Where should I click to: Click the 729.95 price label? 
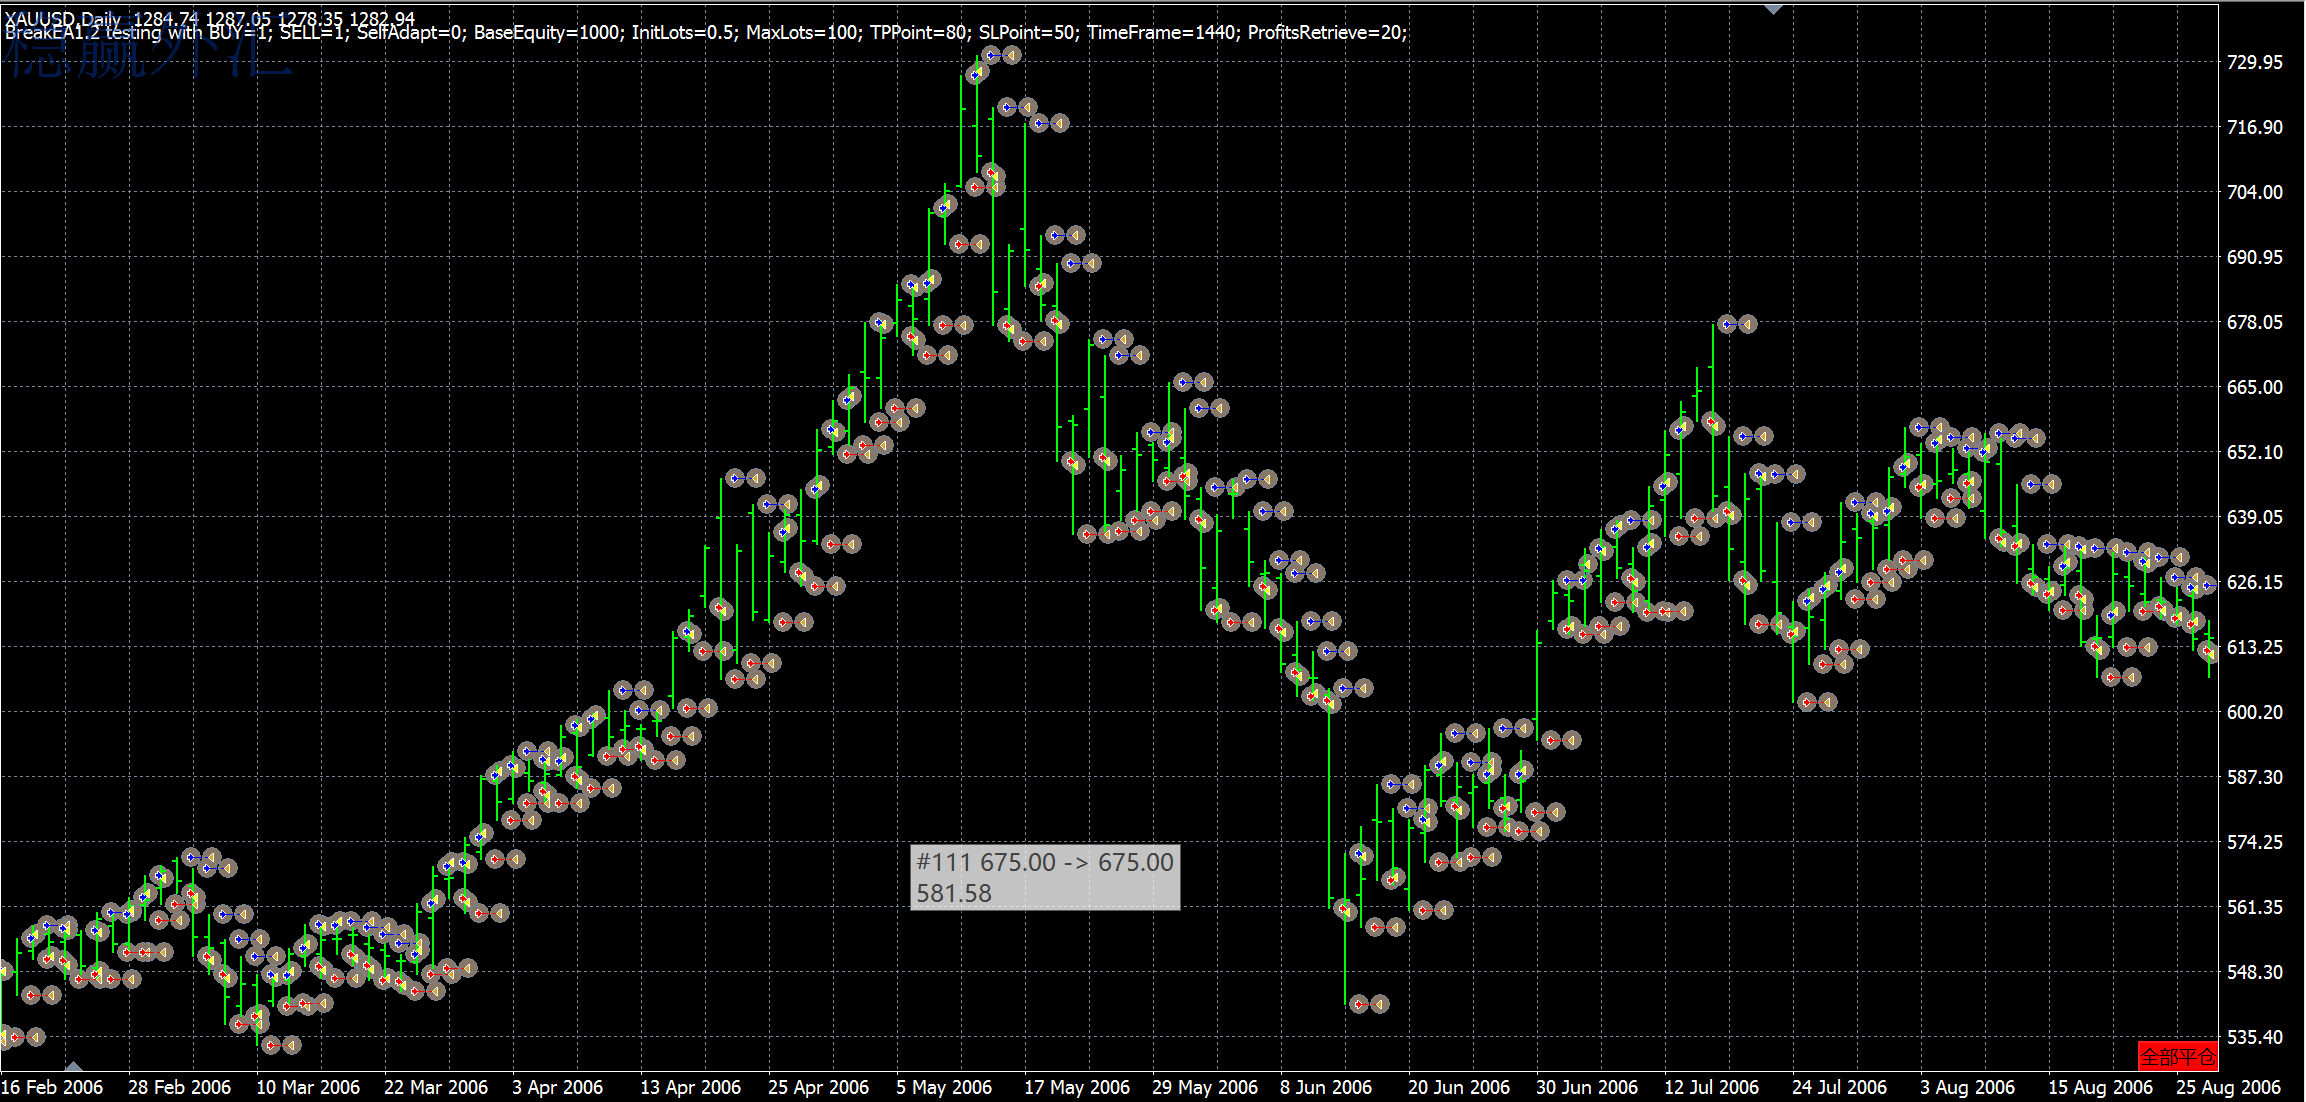click(x=2255, y=62)
